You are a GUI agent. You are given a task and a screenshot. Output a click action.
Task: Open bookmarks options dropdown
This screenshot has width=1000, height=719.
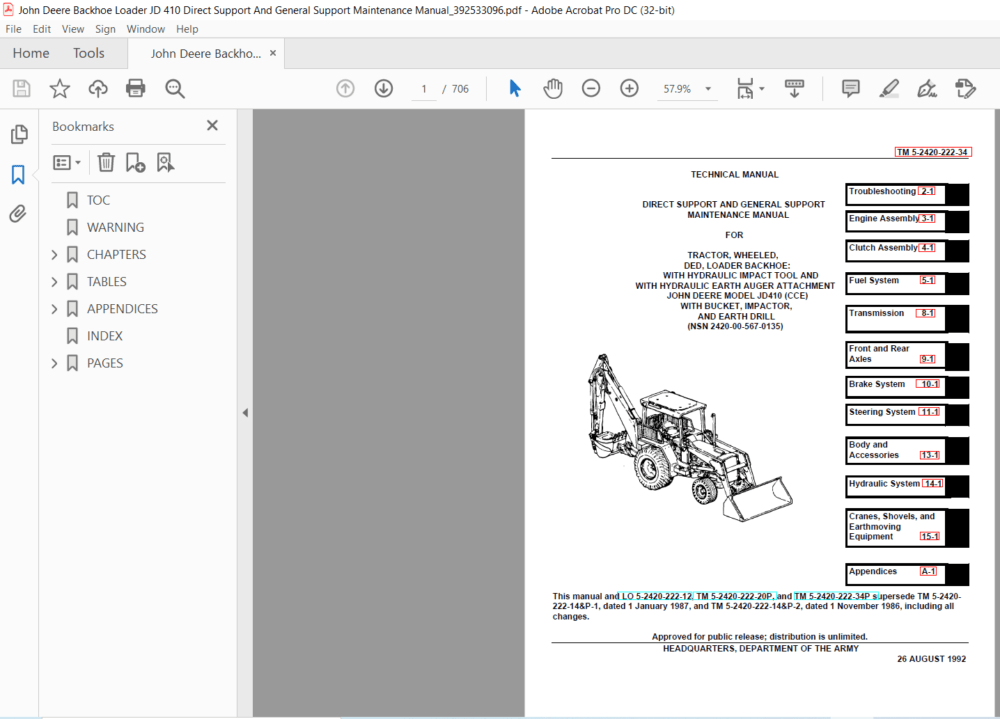pos(67,163)
